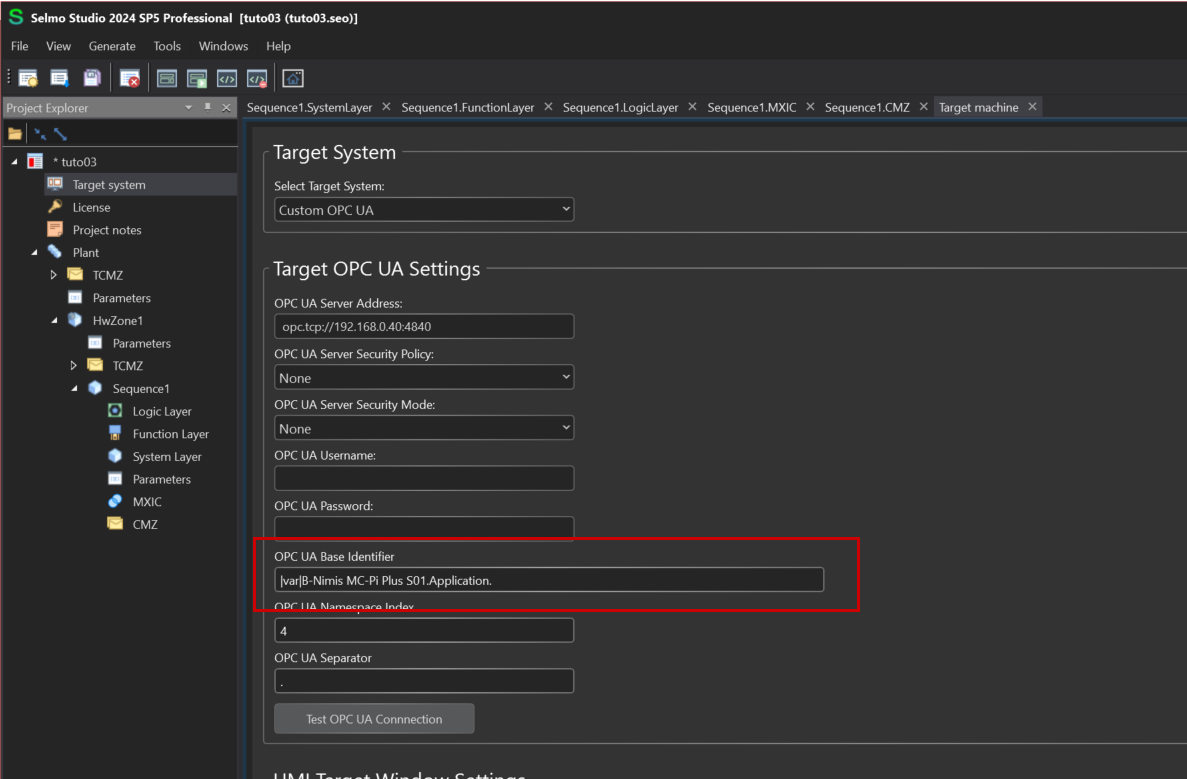Switch to Sequence1.CMZ tab
Viewport: 1187px width, 779px height.
click(868, 108)
